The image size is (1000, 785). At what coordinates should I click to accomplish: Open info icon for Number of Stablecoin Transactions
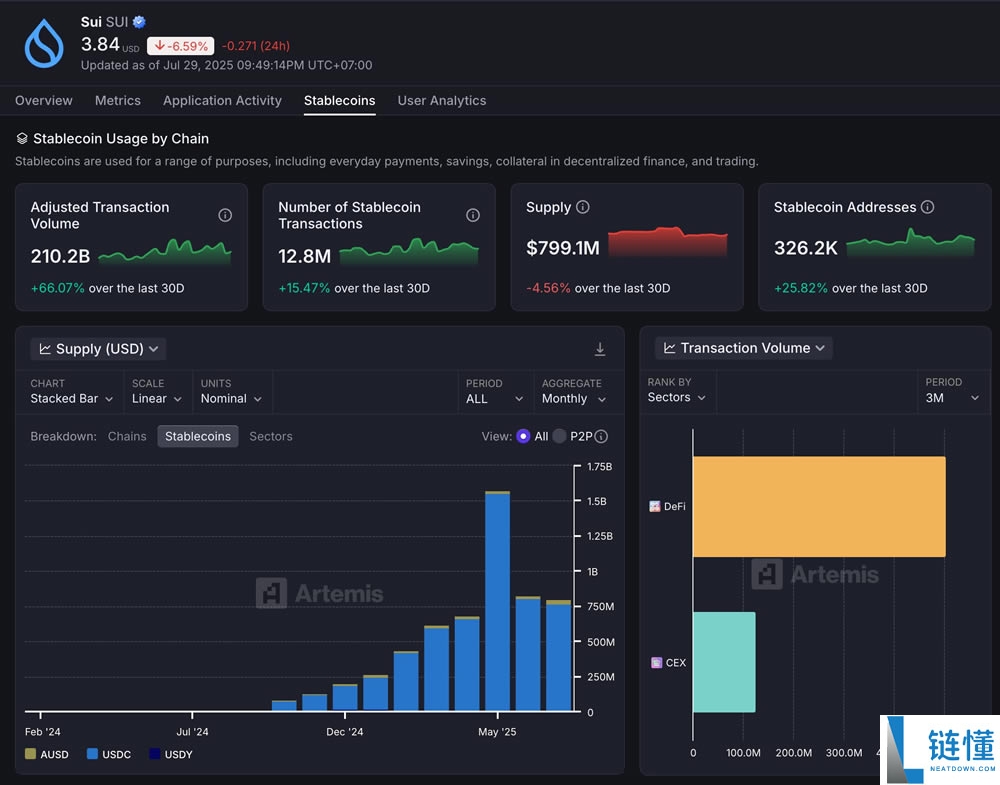click(x=473, y=215)
